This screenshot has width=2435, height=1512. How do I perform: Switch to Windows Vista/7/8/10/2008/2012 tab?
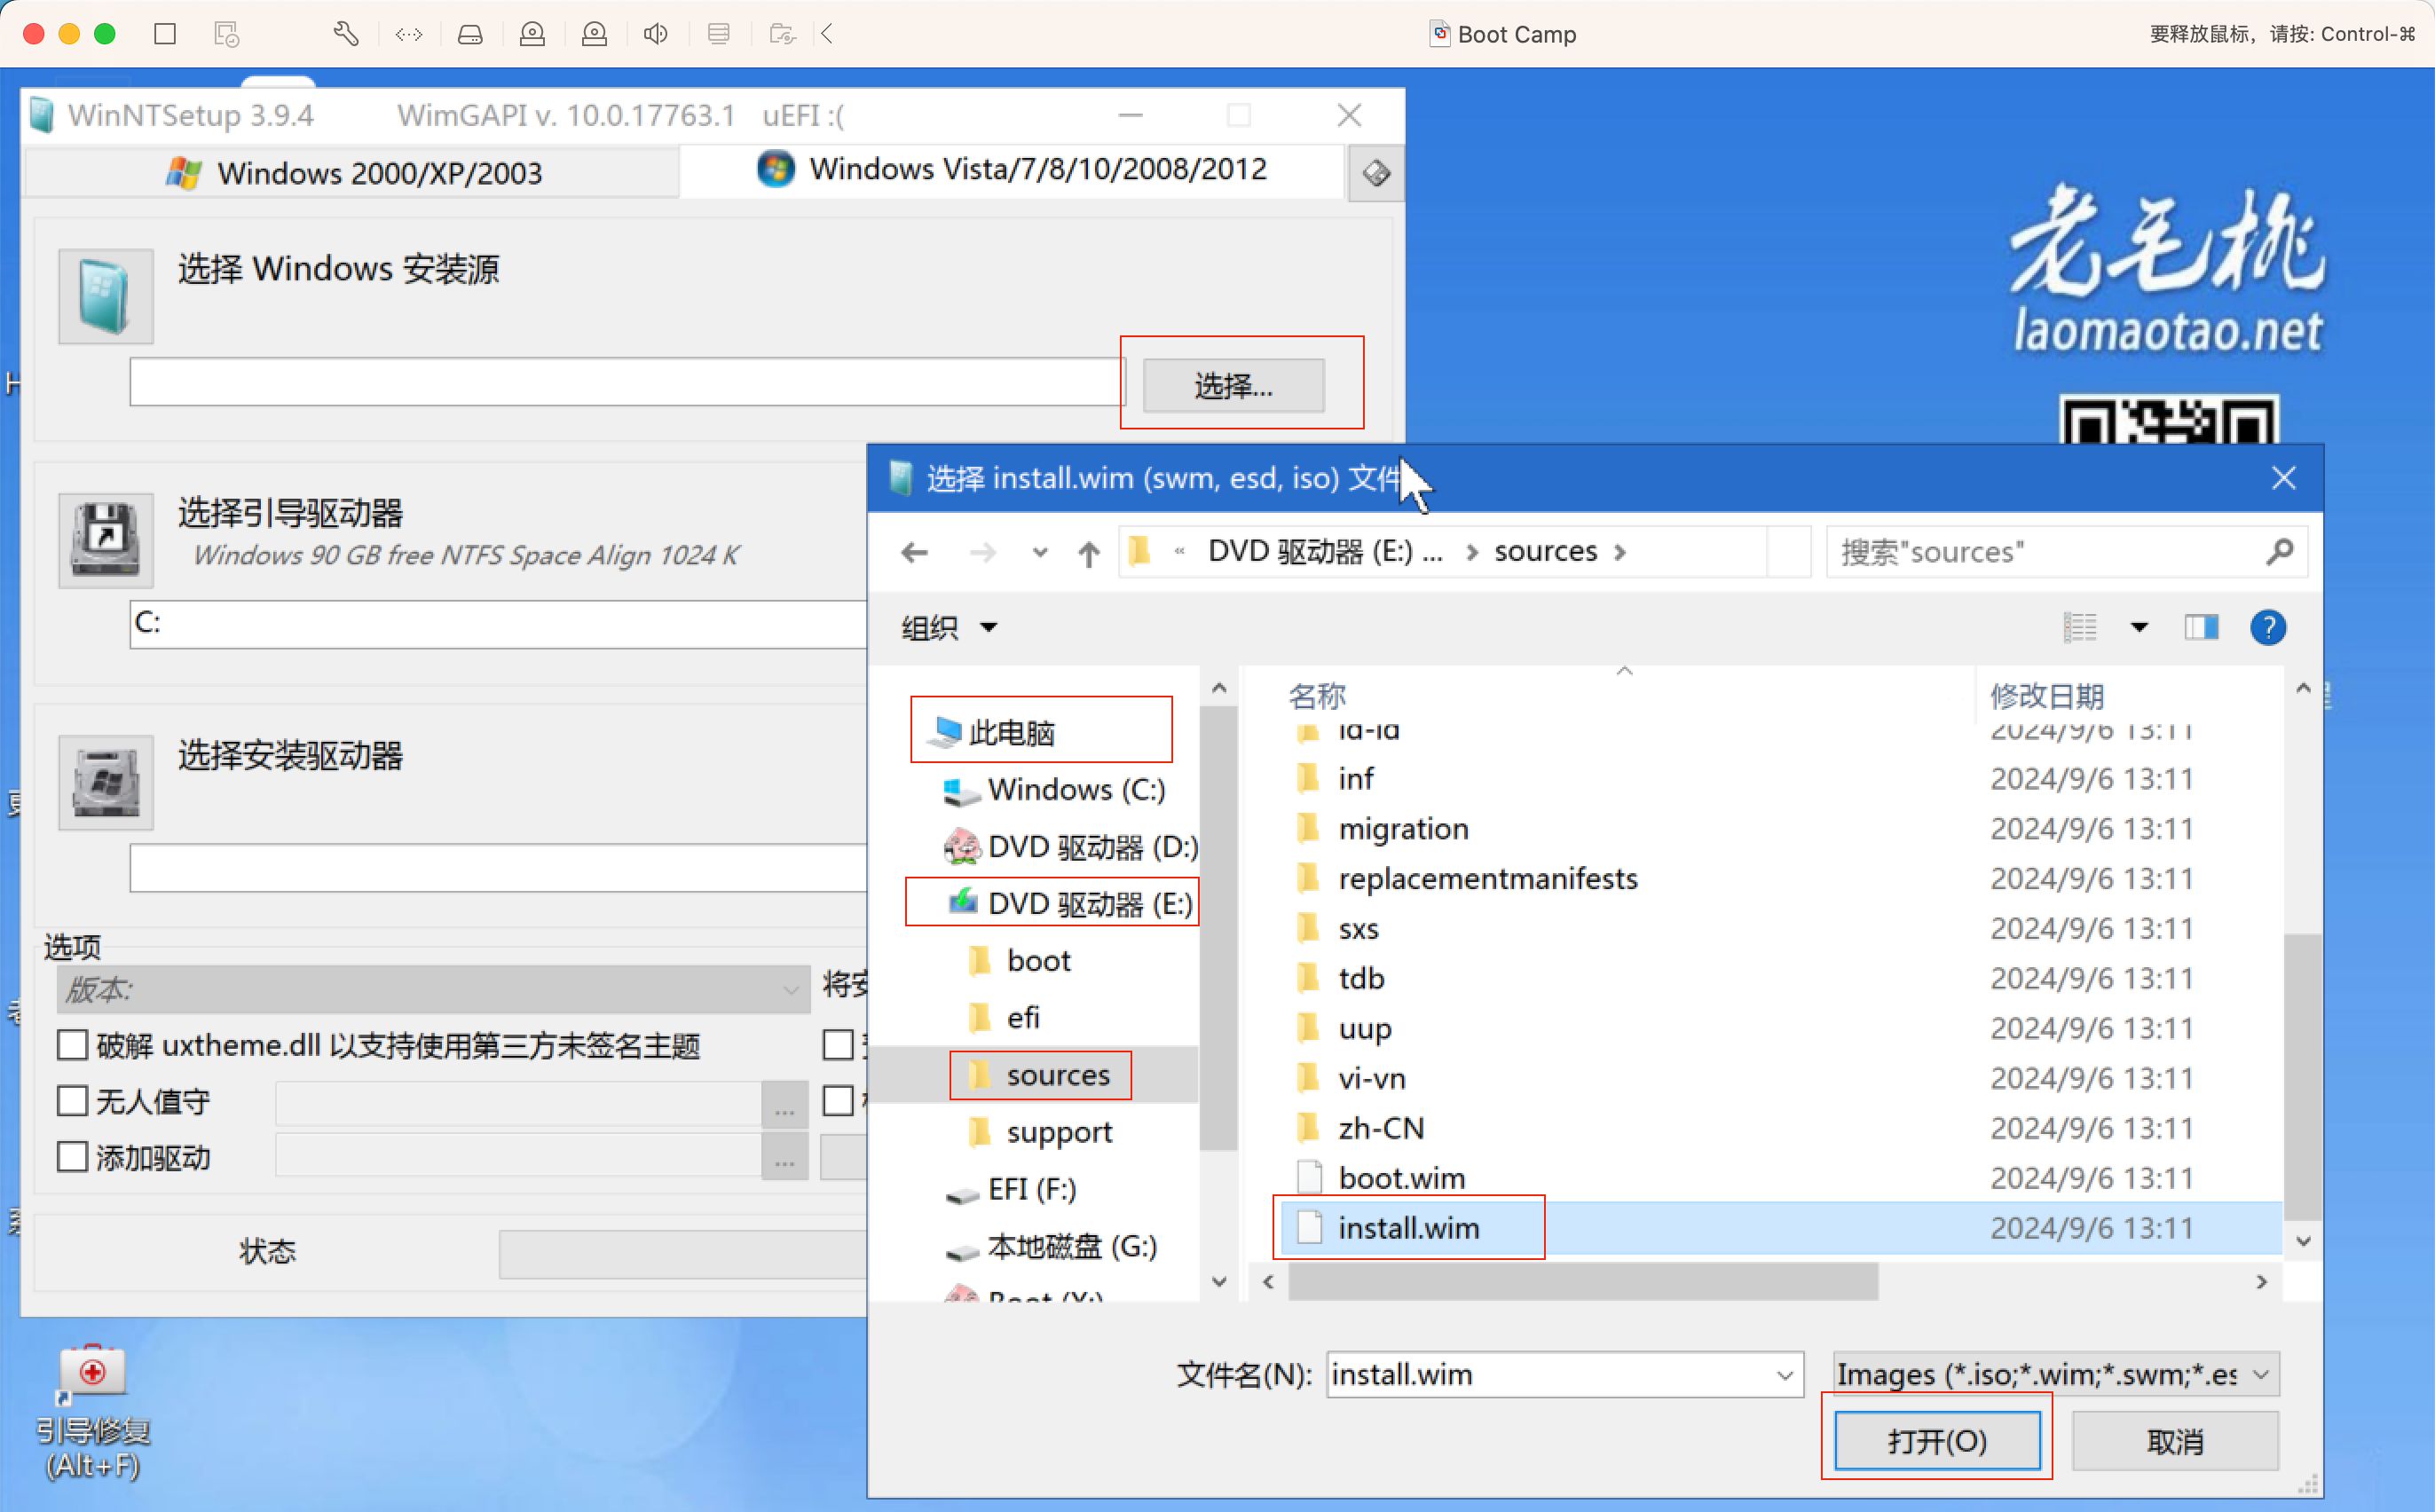pyautogui.click(x=1012, y=169)
